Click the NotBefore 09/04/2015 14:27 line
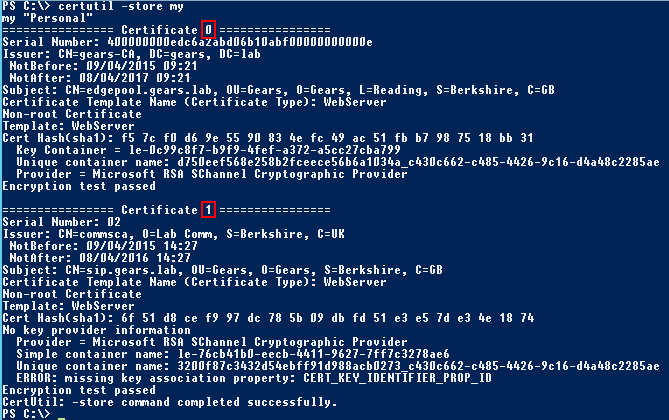The width and height of the screenshot is (669, 420). 103,246
